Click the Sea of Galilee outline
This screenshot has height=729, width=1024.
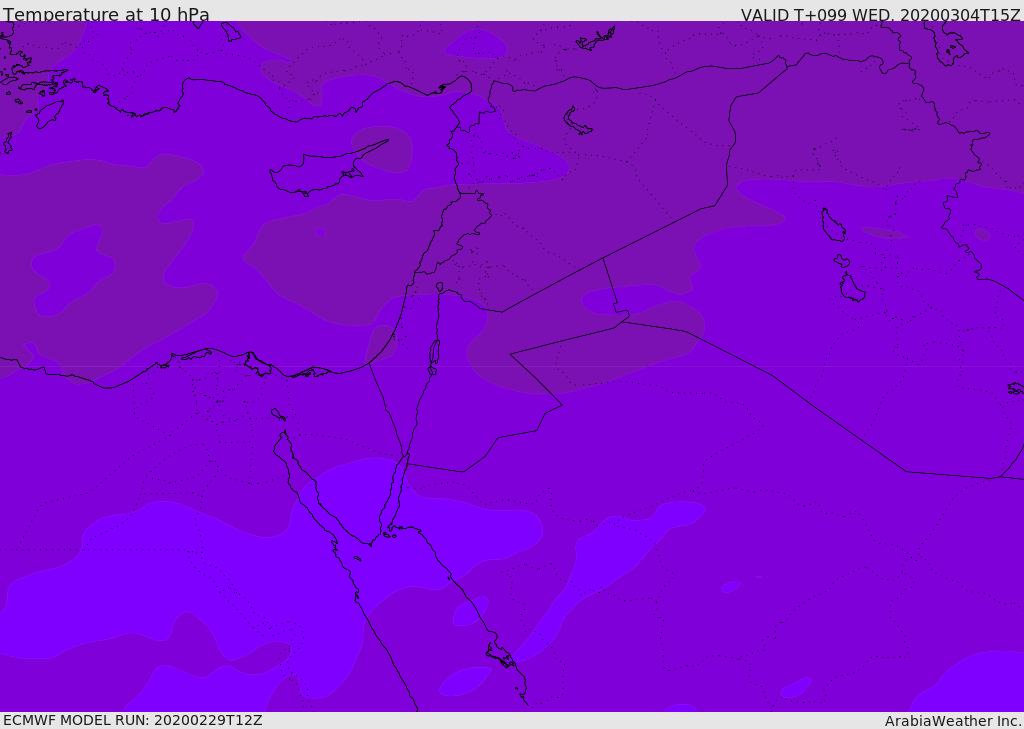pos(440,287)
